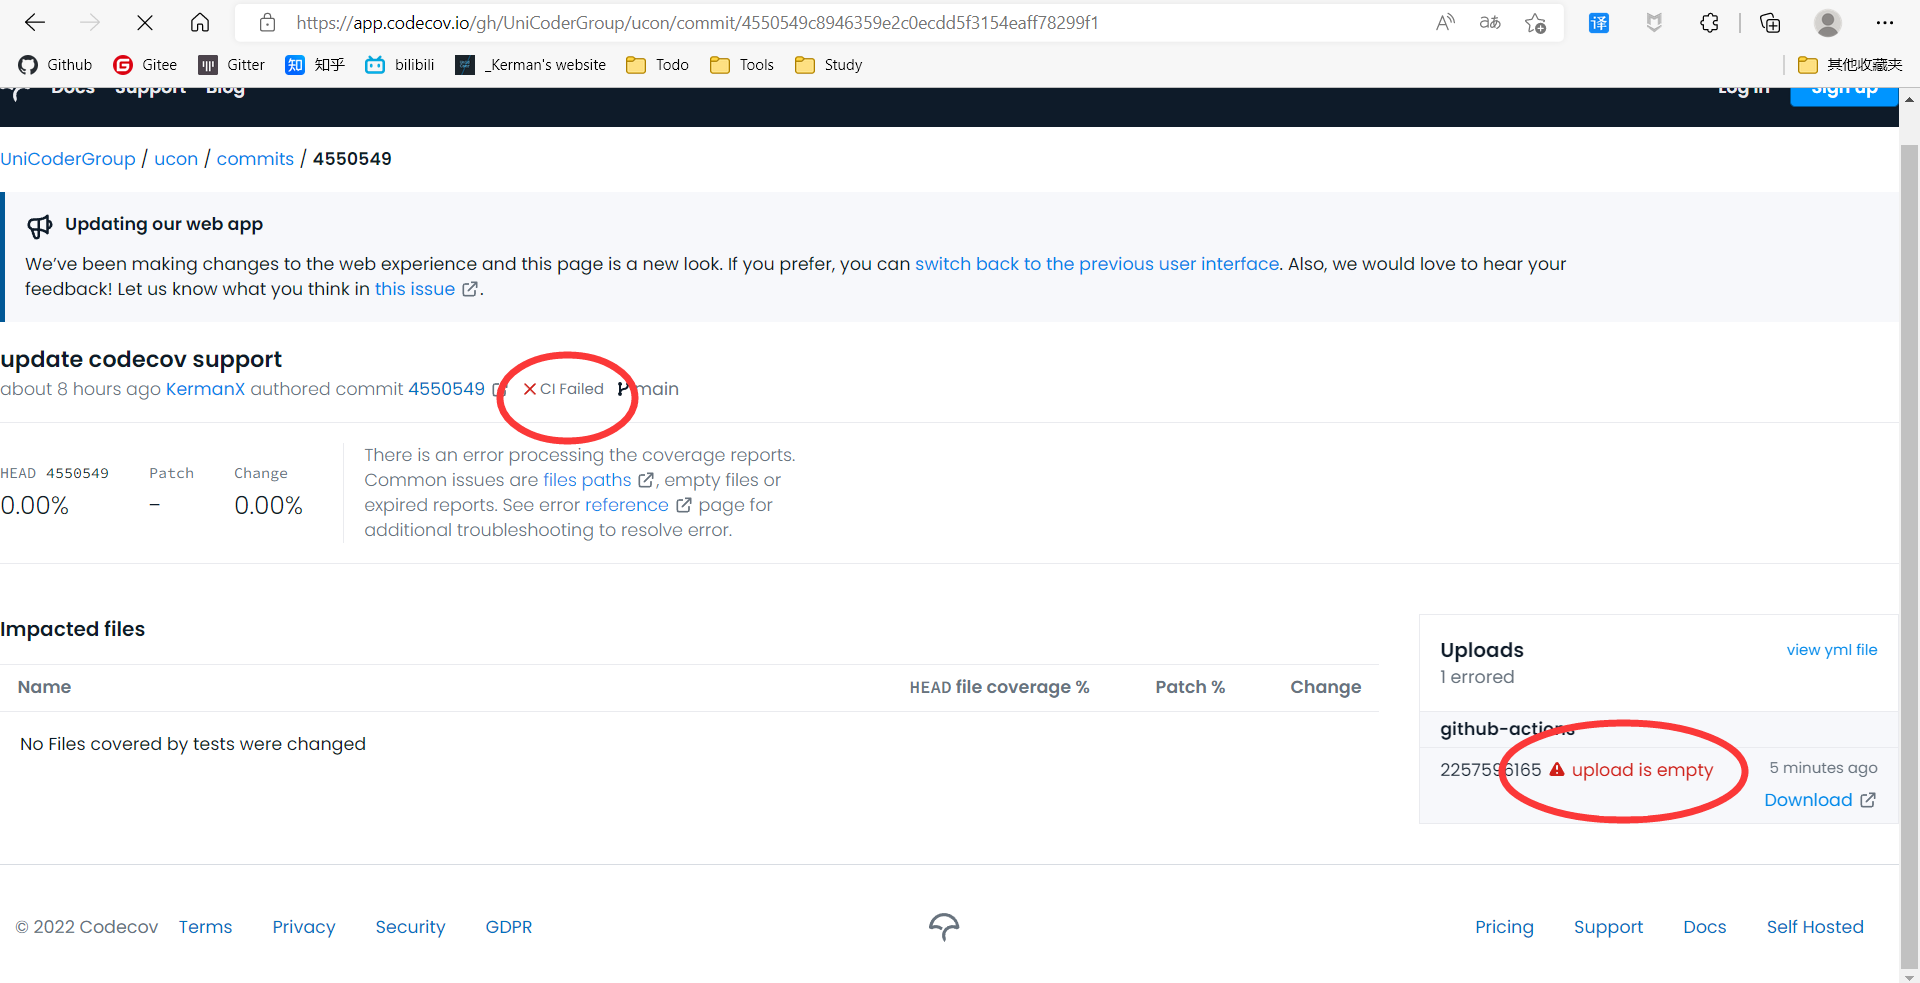Open UniCoderGroup breadcrumb link
Viewport: 1920px width, 983px height.
[68, 159]
